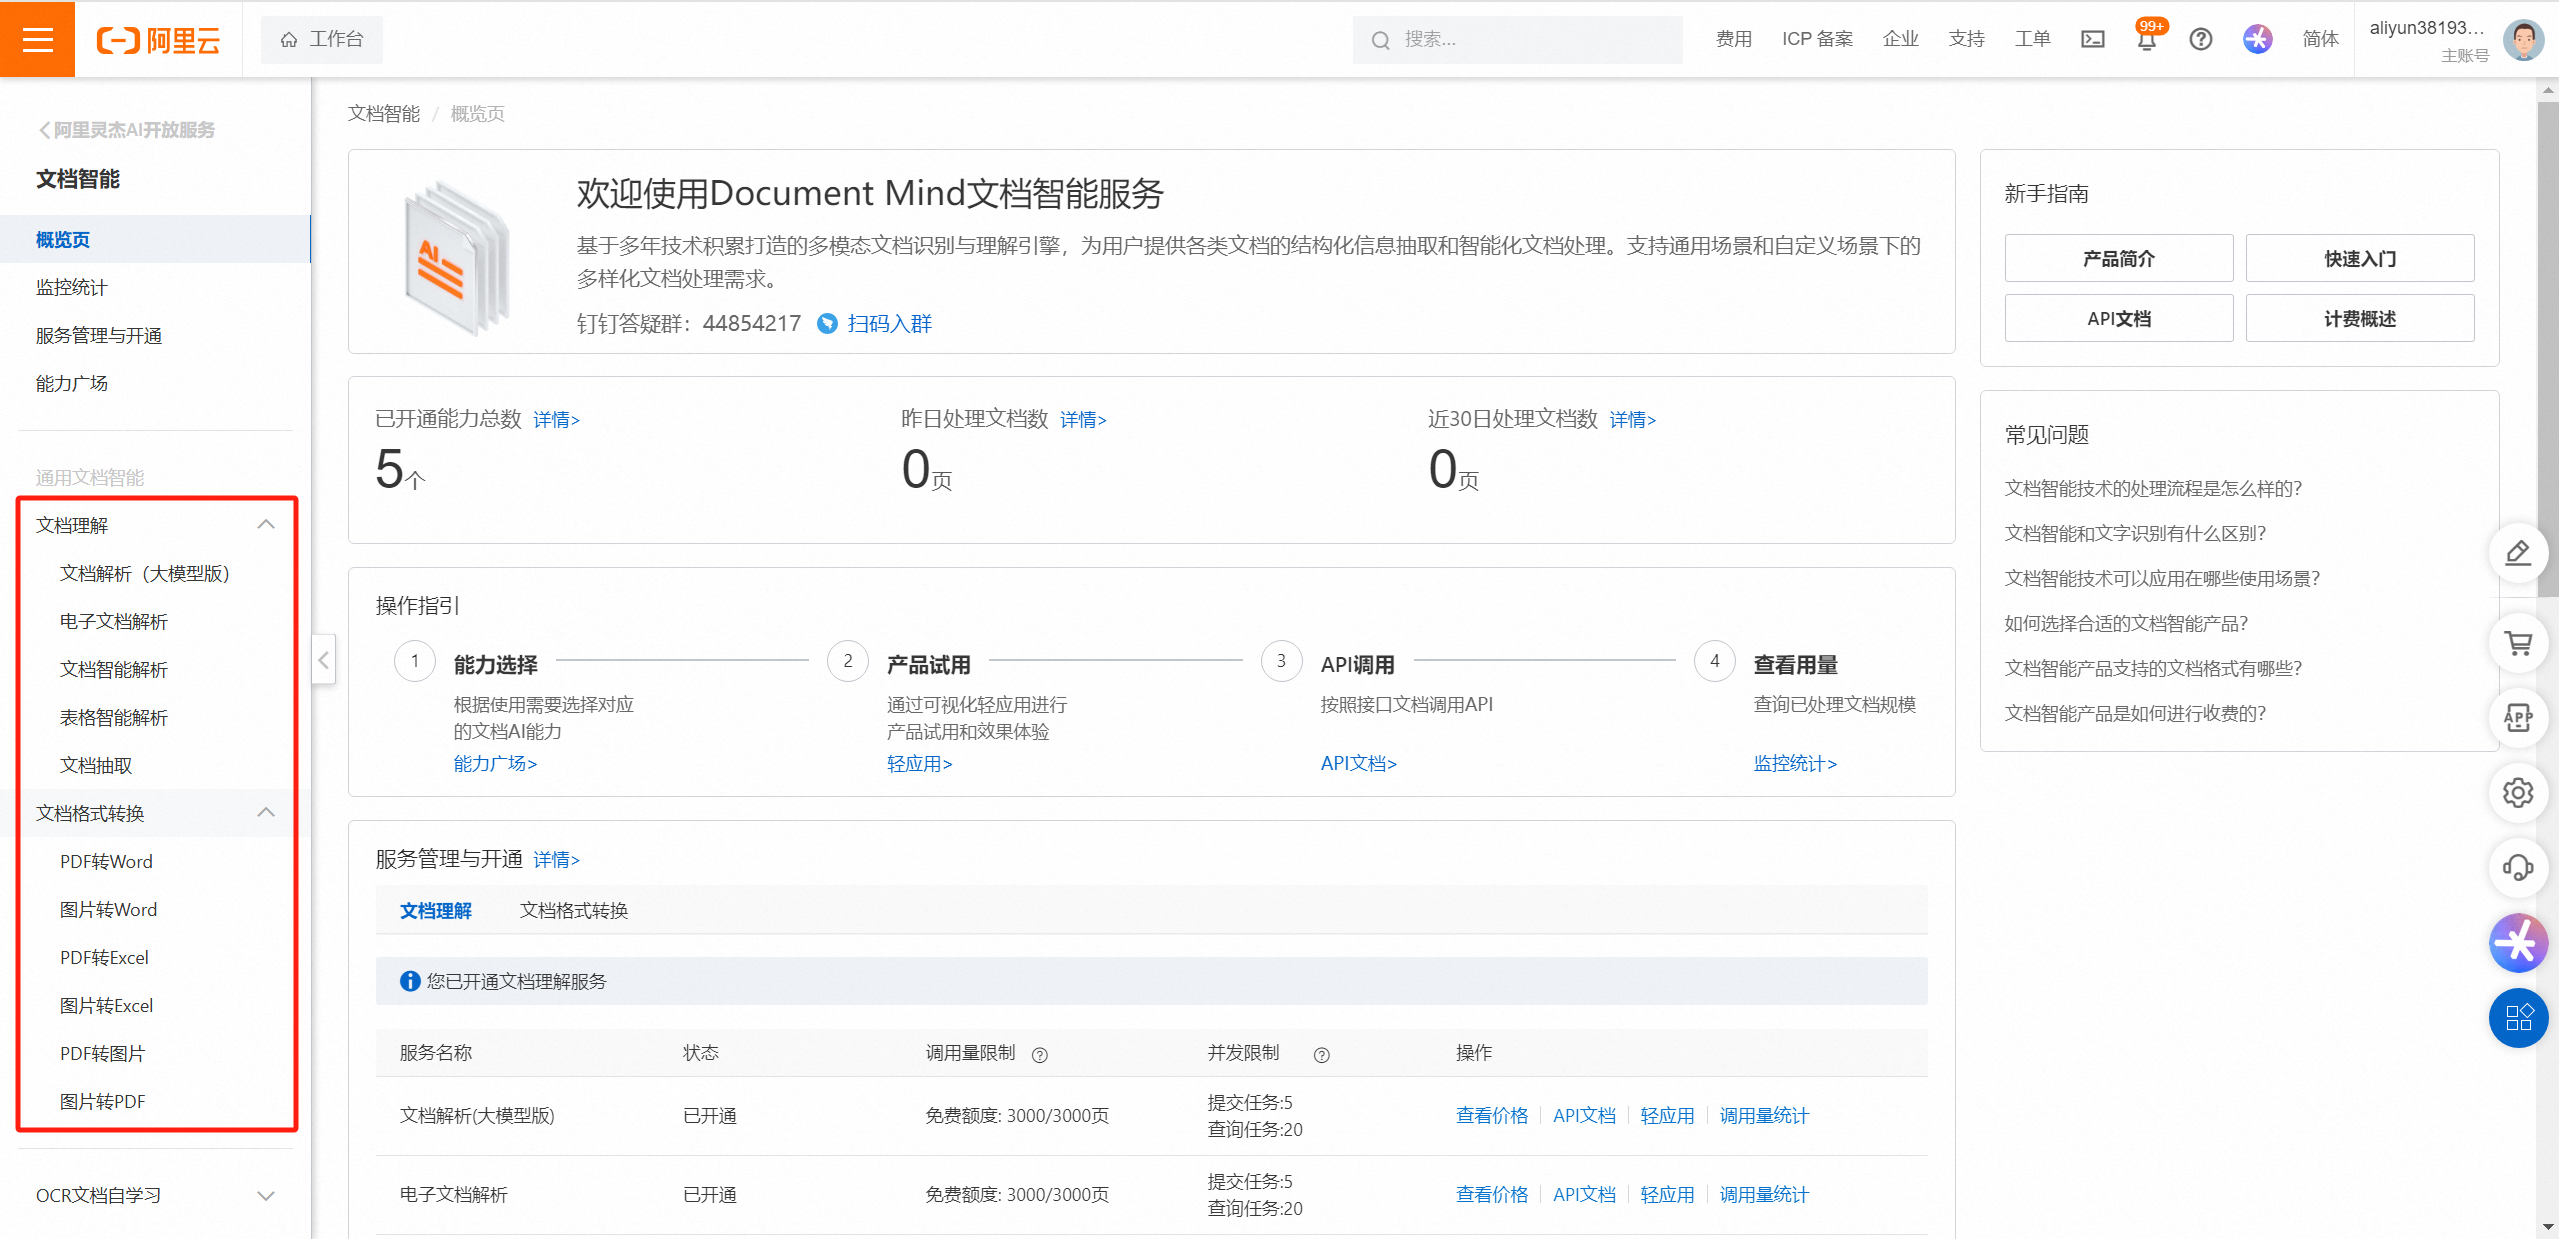The height and width of the screenshot is (1239, 2559).
Task: Click the floating shopping cart icon
Action: (x=2518, y=643)
